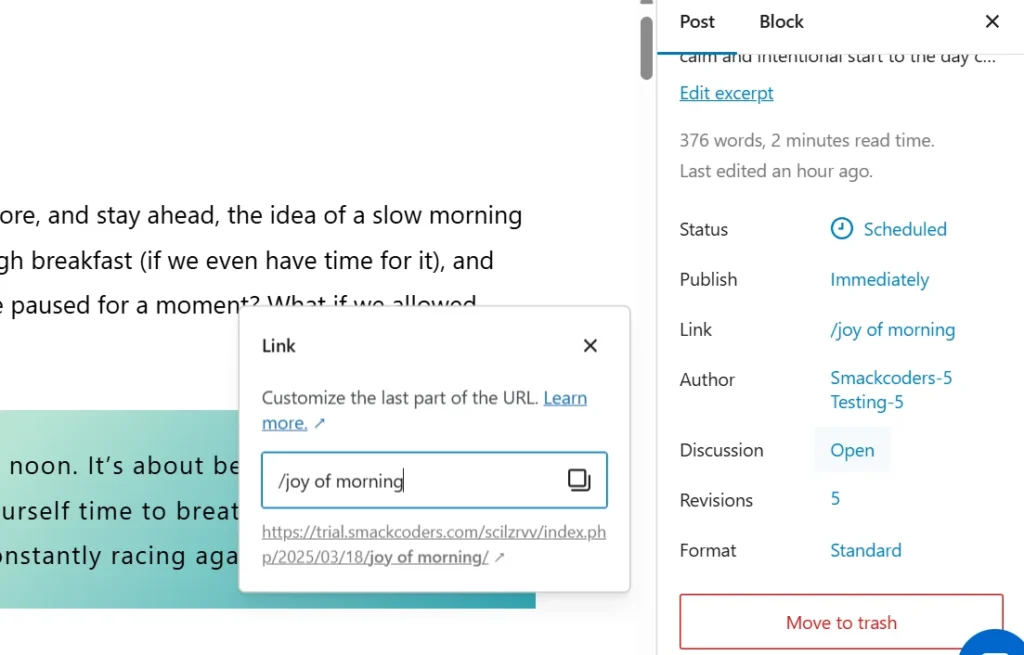Toggle the Discussion setting showing Open
The width and height of the screenshot is (1024, 655).
point(852,450)
